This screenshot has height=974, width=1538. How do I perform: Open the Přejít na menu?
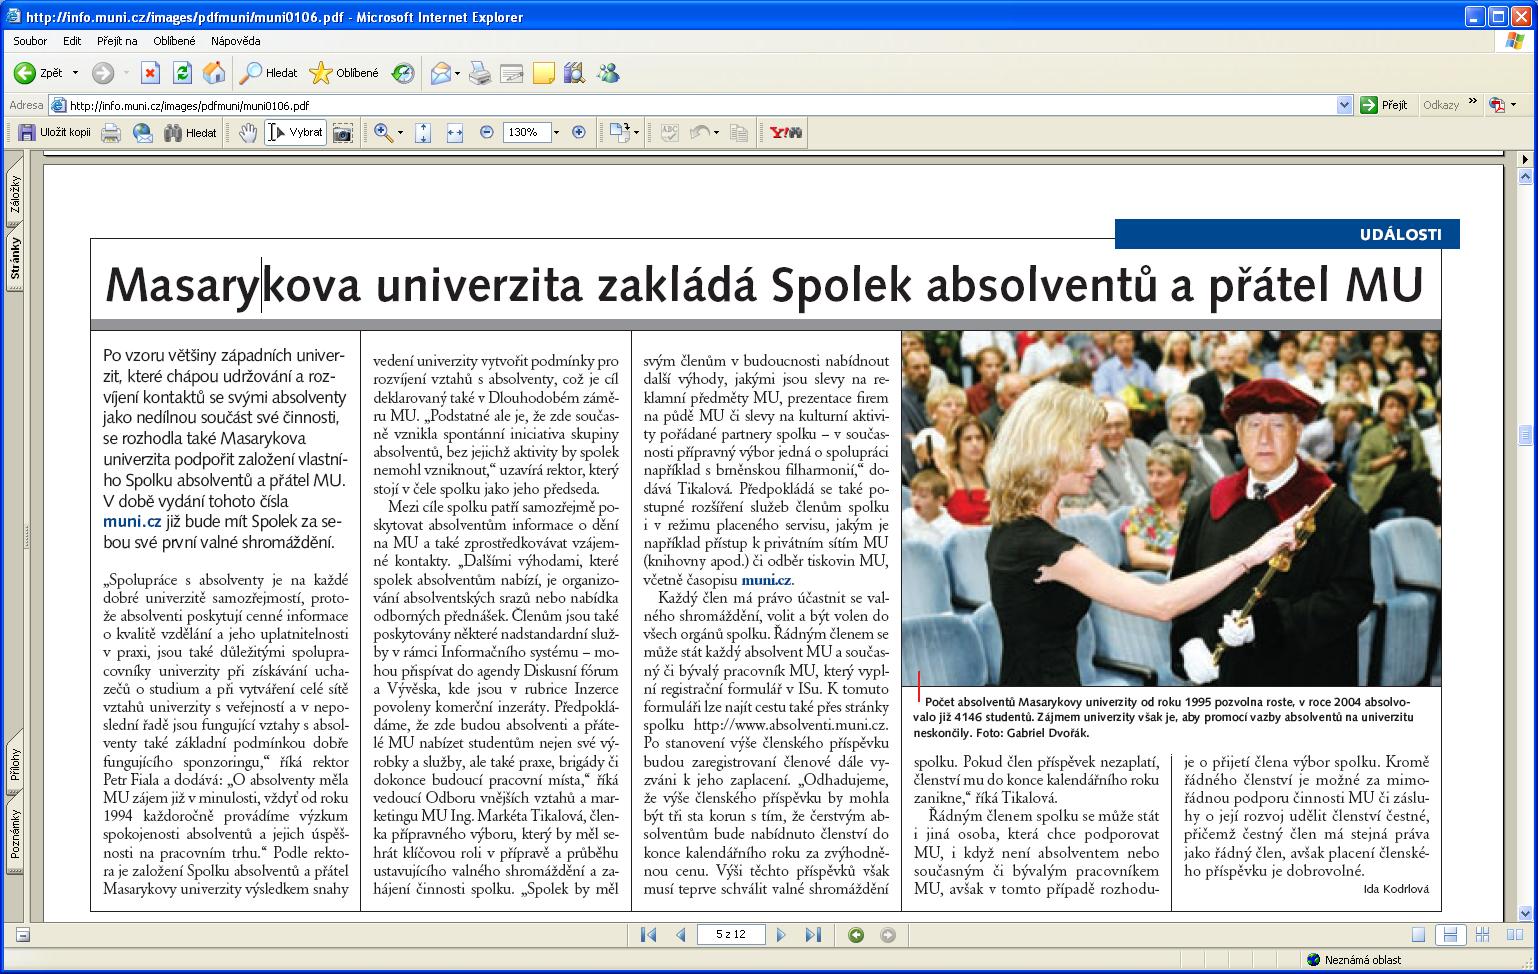[x=117, y=41]
